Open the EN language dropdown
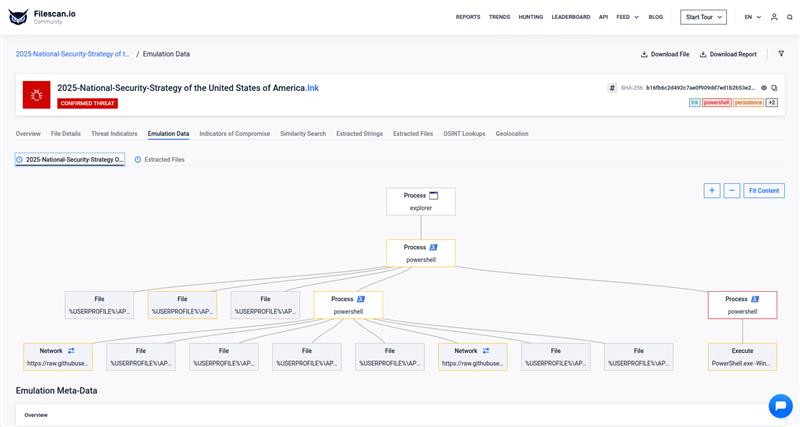Viewport: 800px width, 427px height. click(753, 17)
